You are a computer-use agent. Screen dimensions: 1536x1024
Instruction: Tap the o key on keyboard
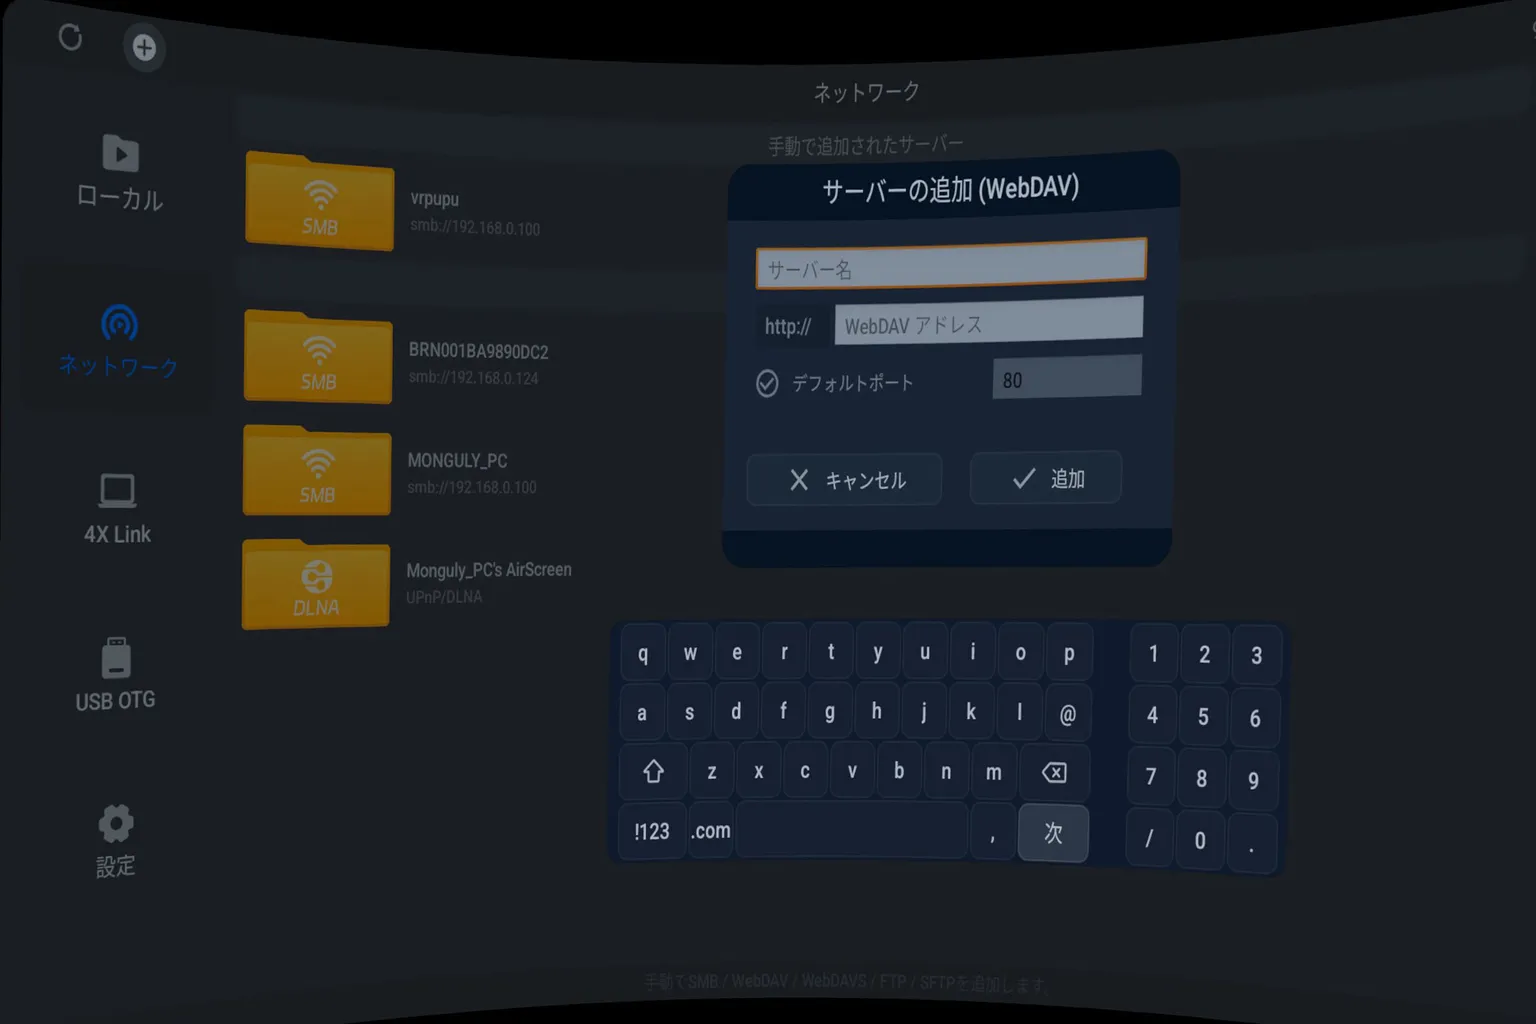(x=1021, y=653)
